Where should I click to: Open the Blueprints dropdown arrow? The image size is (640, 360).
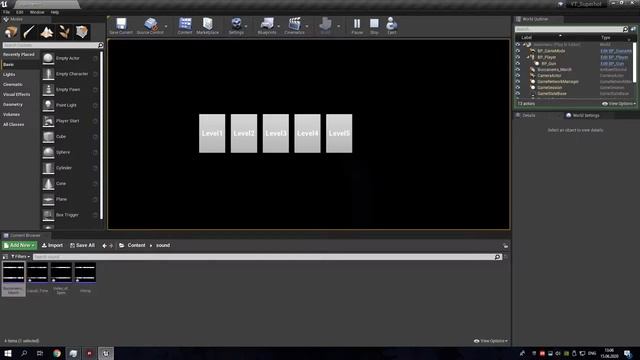pyautogui.click(x=279, y=27)
